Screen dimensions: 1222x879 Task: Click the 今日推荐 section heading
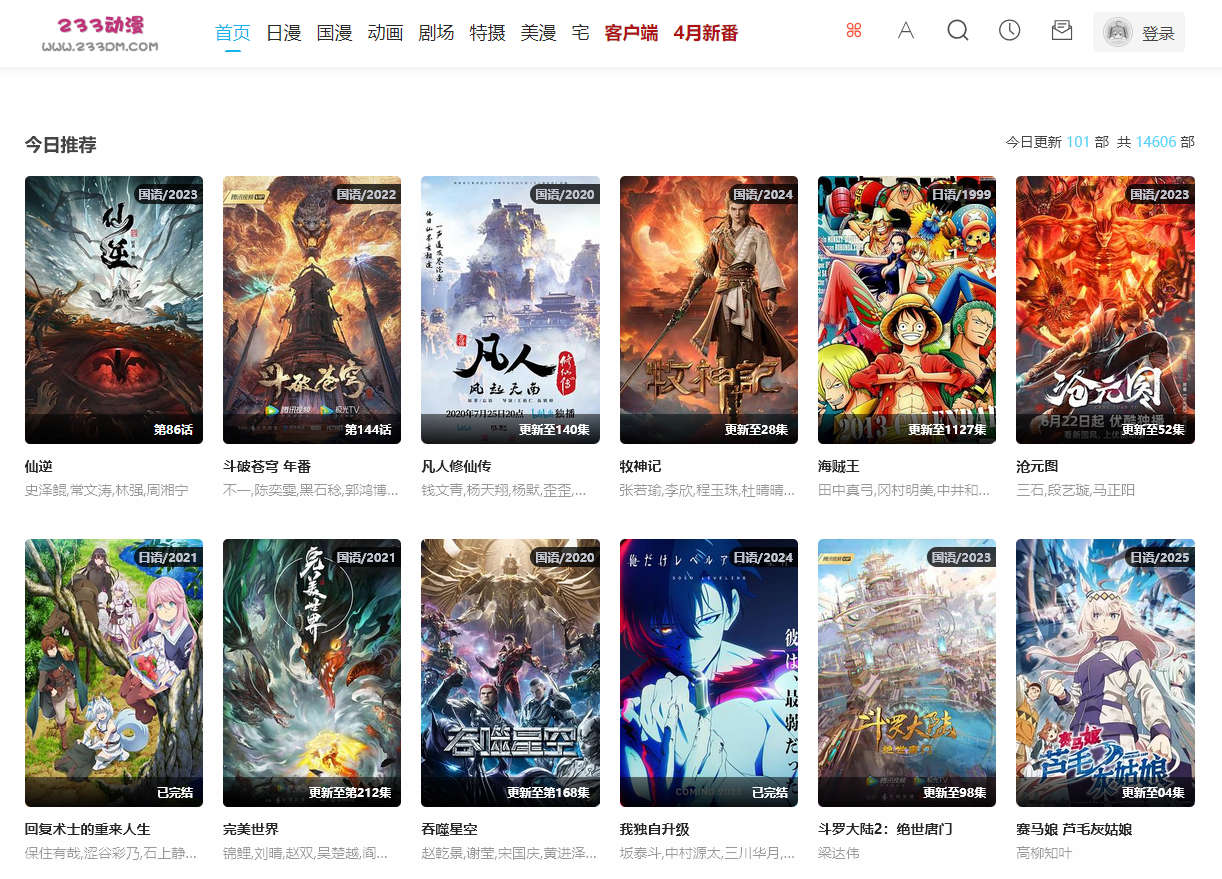click(x=61, y=145)
